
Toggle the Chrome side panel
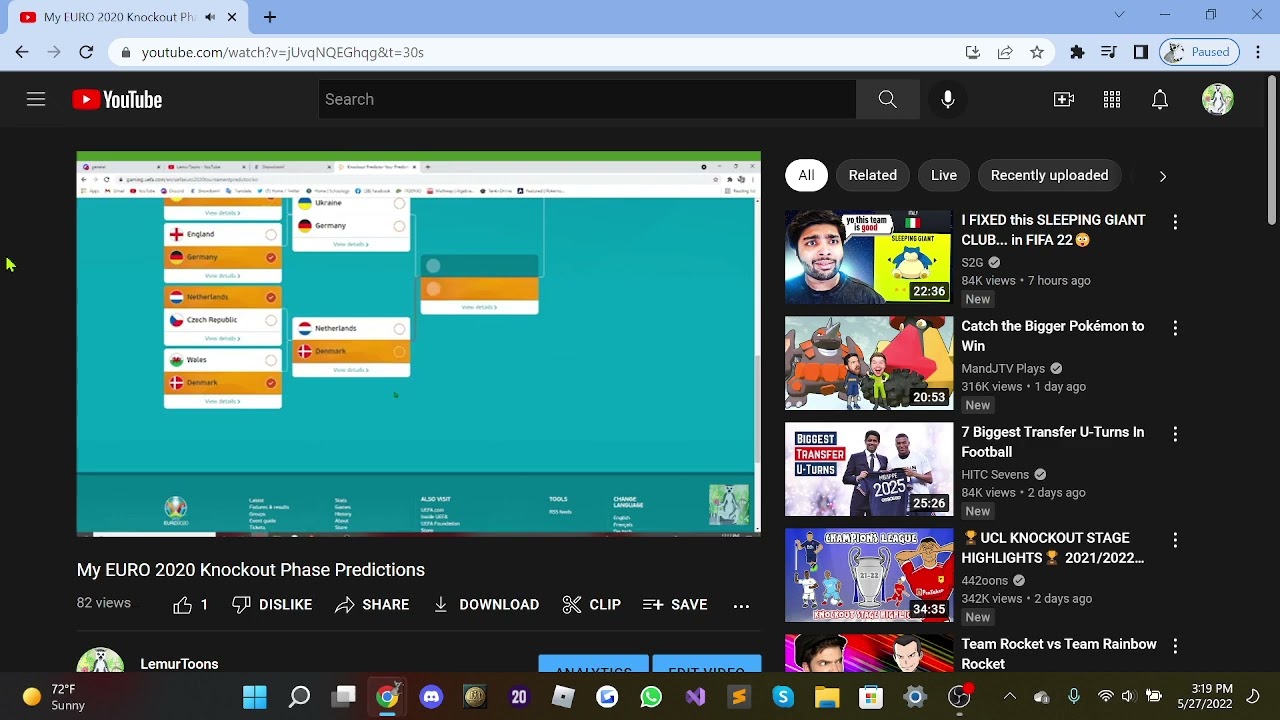(x=1141, y=52)
